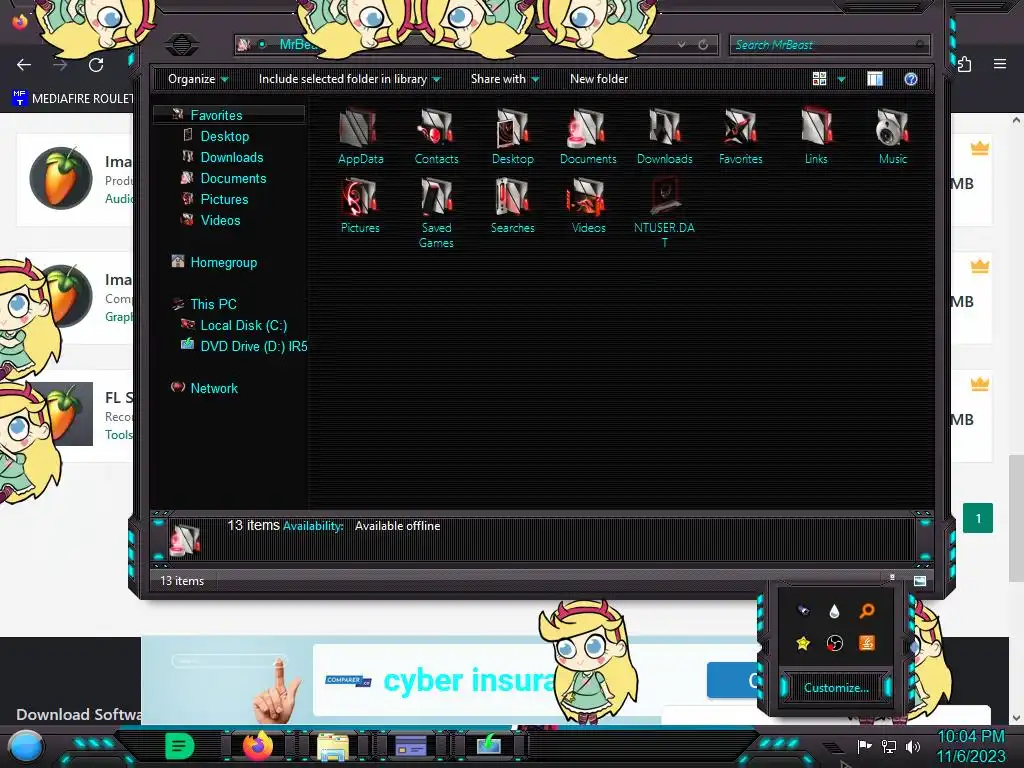Click the water drop tray icon
This screenshot has width=1024, height=768.
pyautogui.click(x=834, y=611)
